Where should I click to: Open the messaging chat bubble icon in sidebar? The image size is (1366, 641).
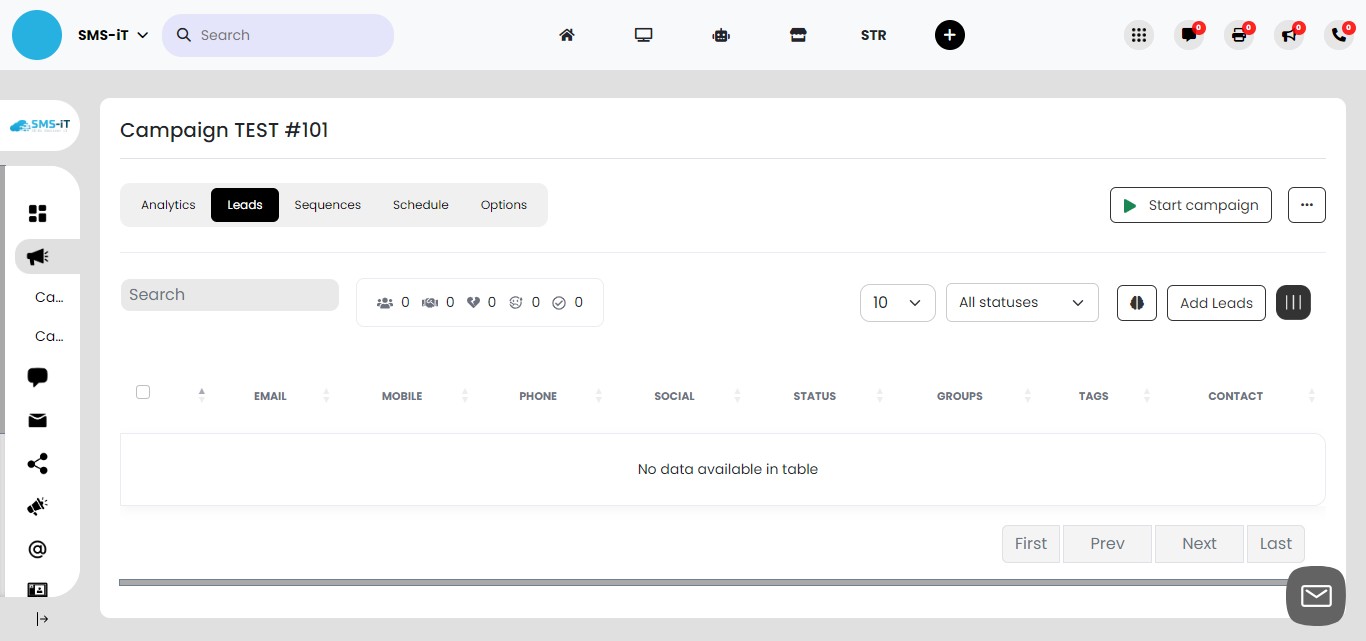pyautogui.click(x=37, y=377)
